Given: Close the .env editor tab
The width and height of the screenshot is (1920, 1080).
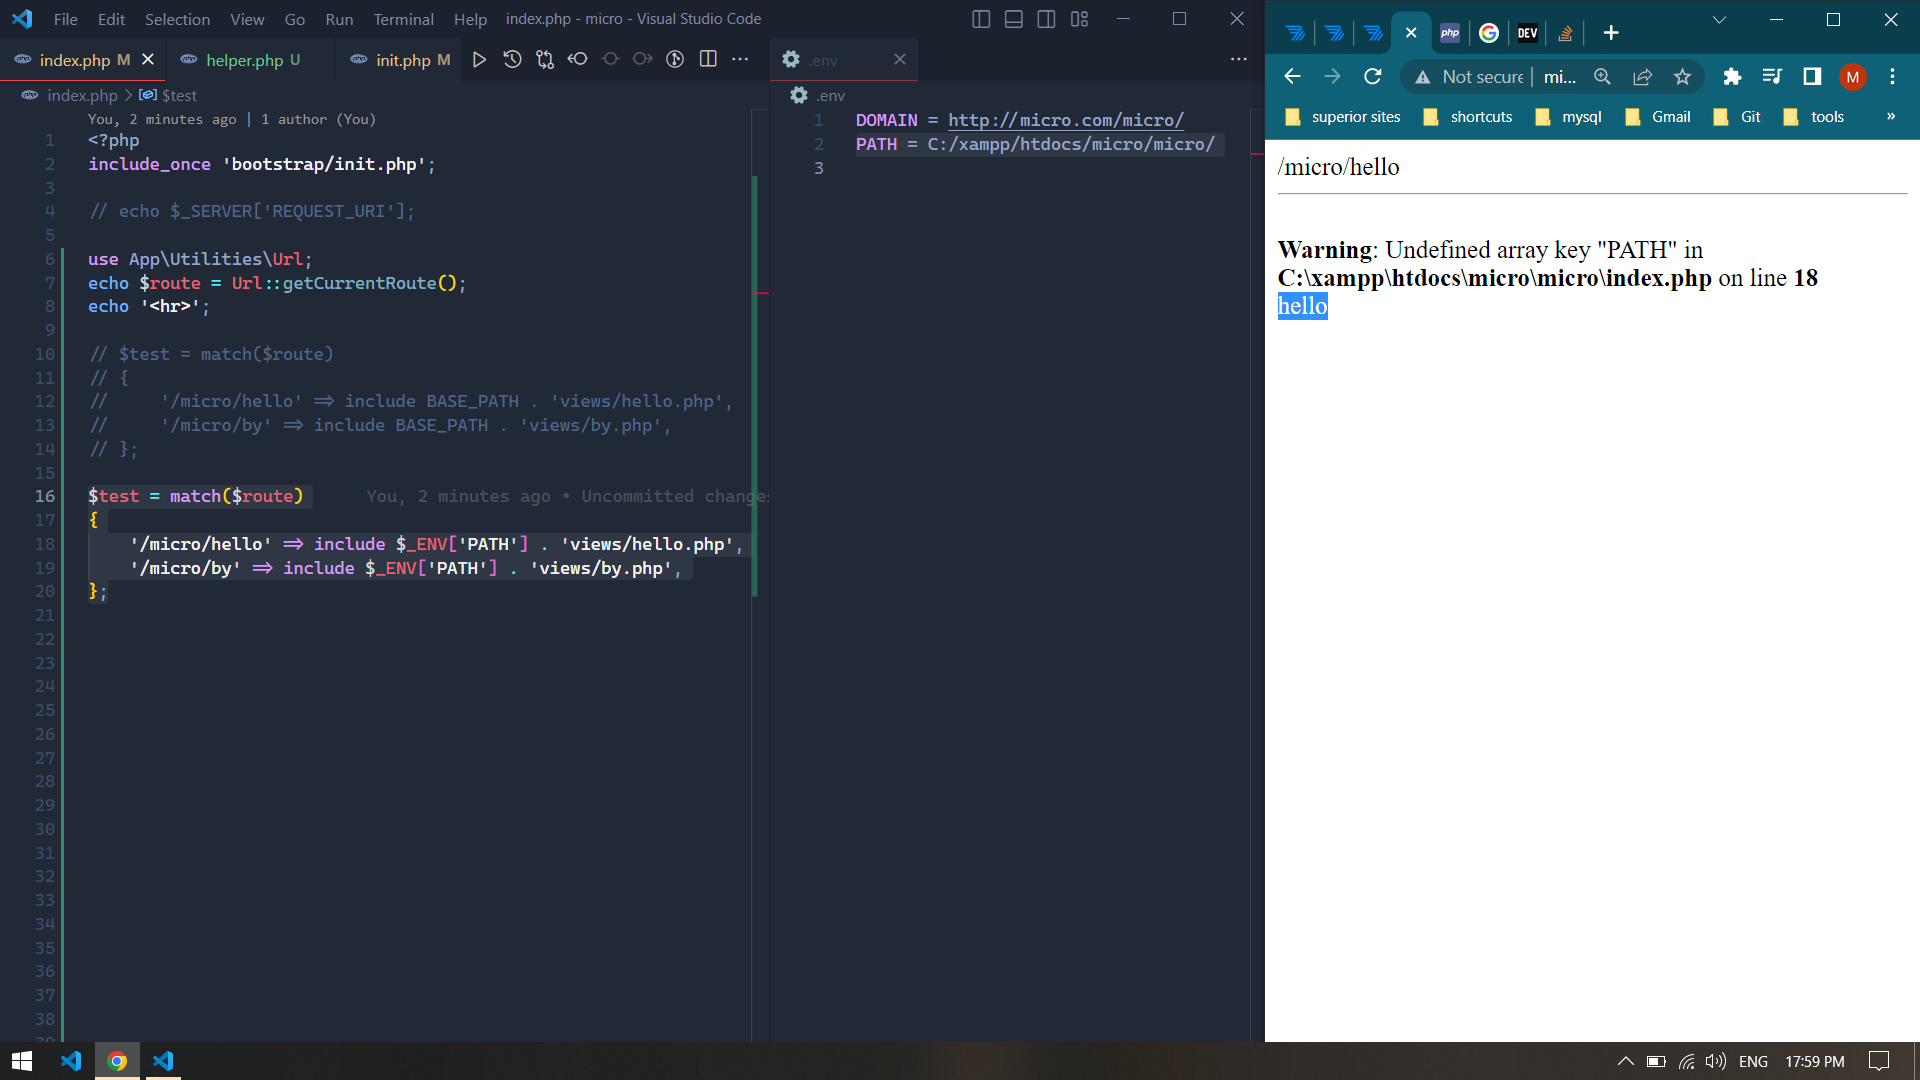Looking at the screenshot, I should pyautogui.click(x=900, y=60).
